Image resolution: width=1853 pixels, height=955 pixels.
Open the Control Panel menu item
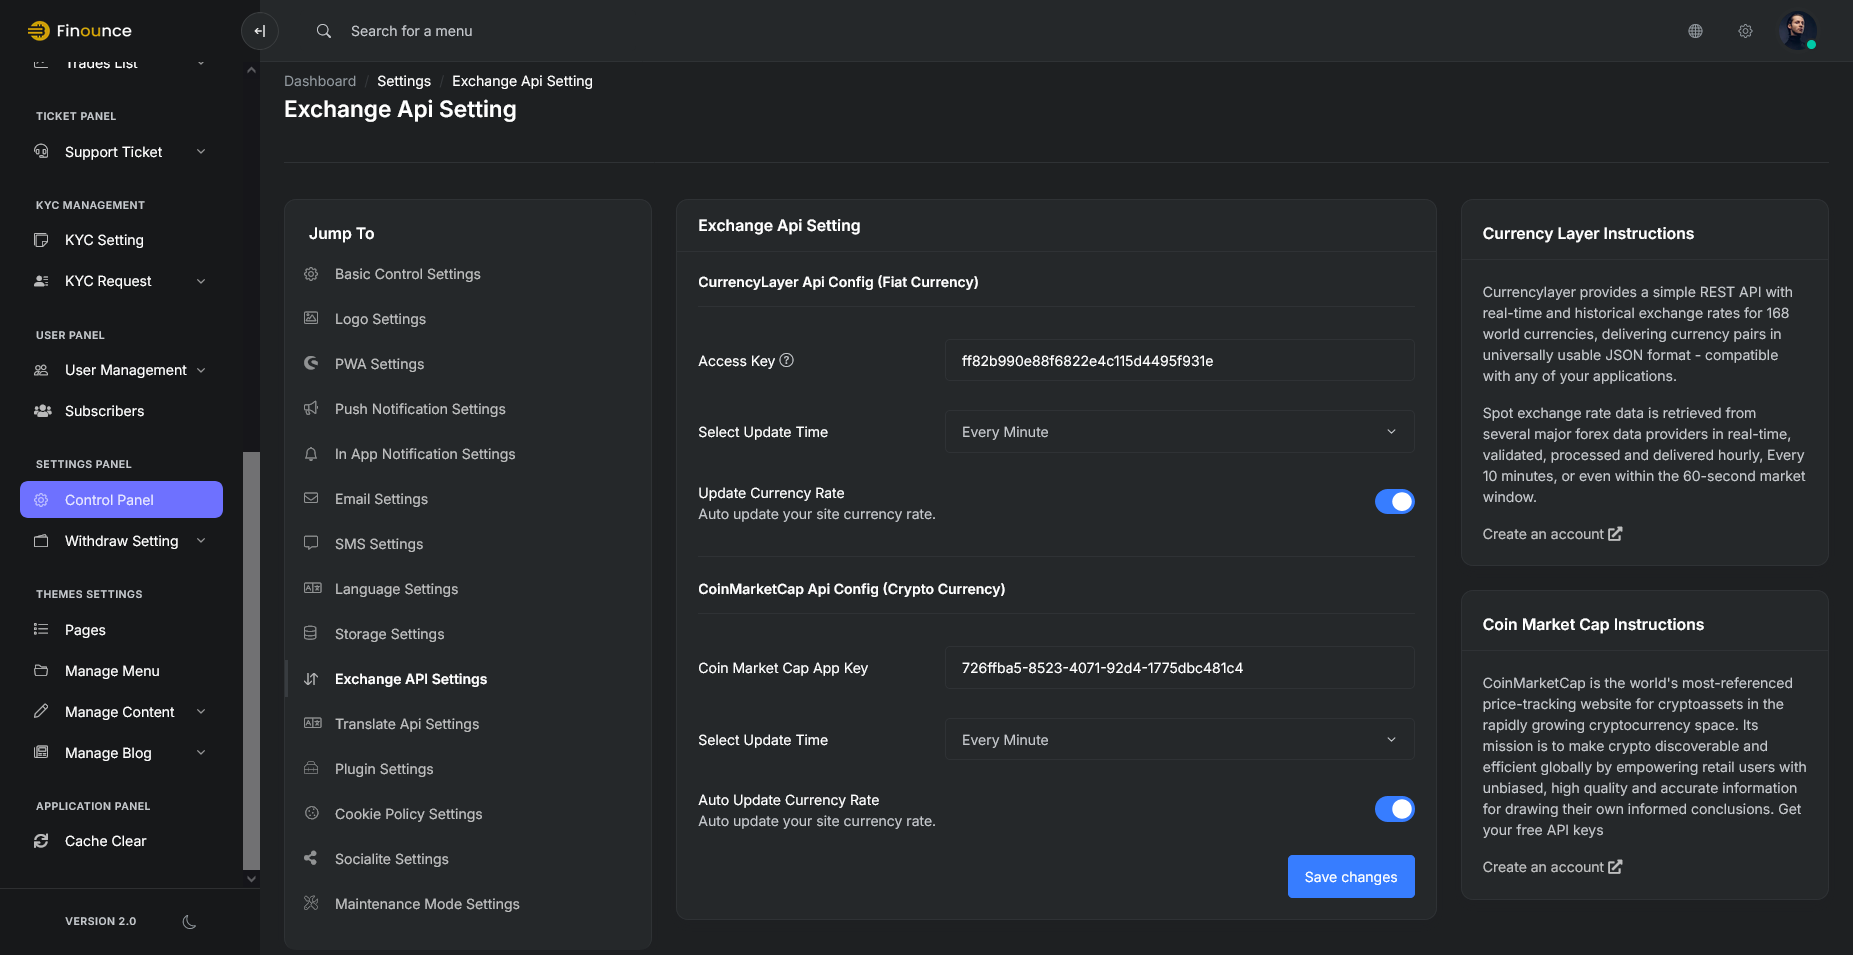point(121,500)
